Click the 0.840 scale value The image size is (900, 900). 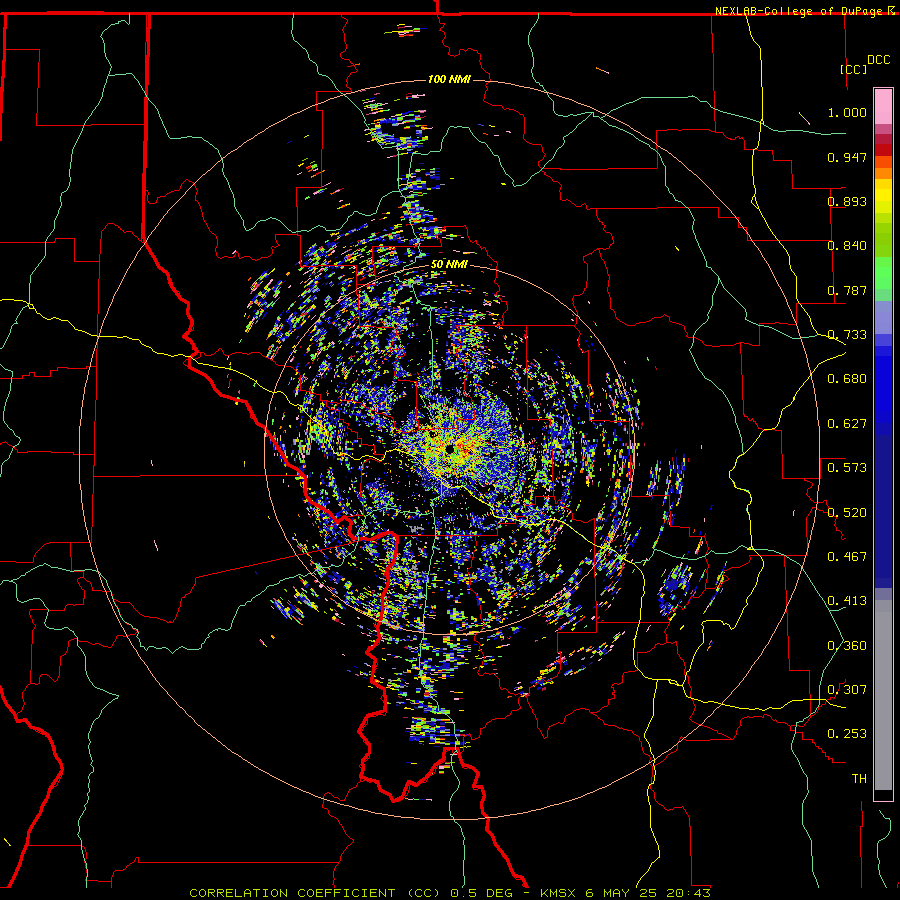(847, 246)
